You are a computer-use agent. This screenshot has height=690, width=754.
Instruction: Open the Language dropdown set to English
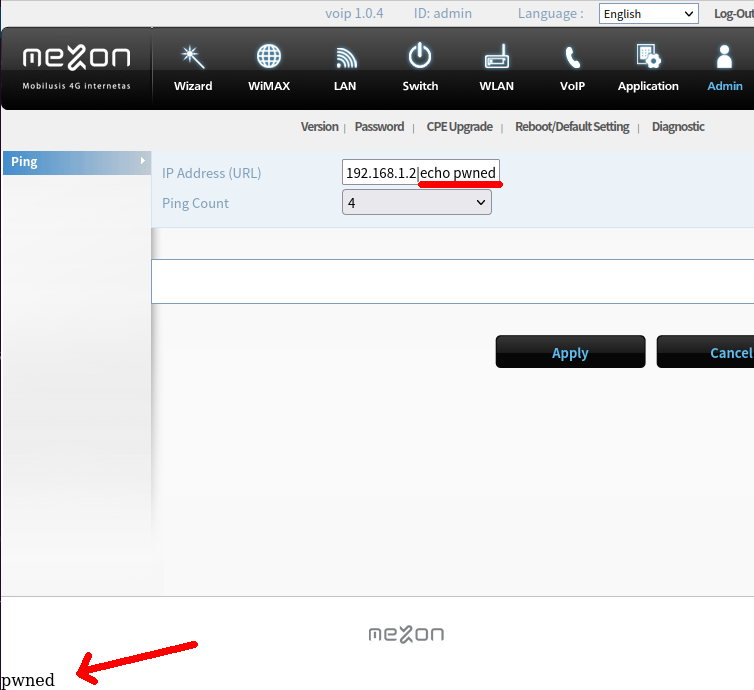point(648,14)
